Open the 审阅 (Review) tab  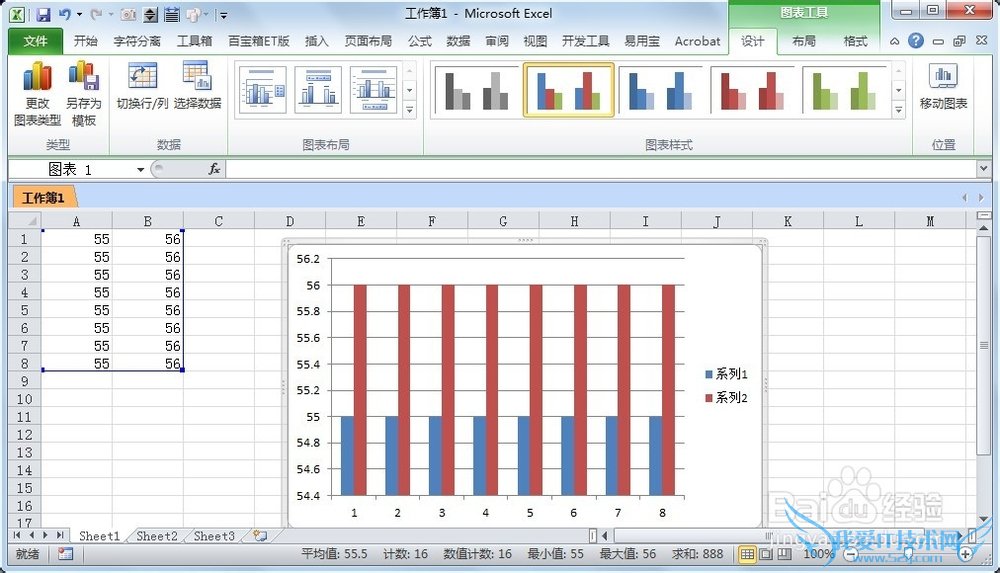497,41
